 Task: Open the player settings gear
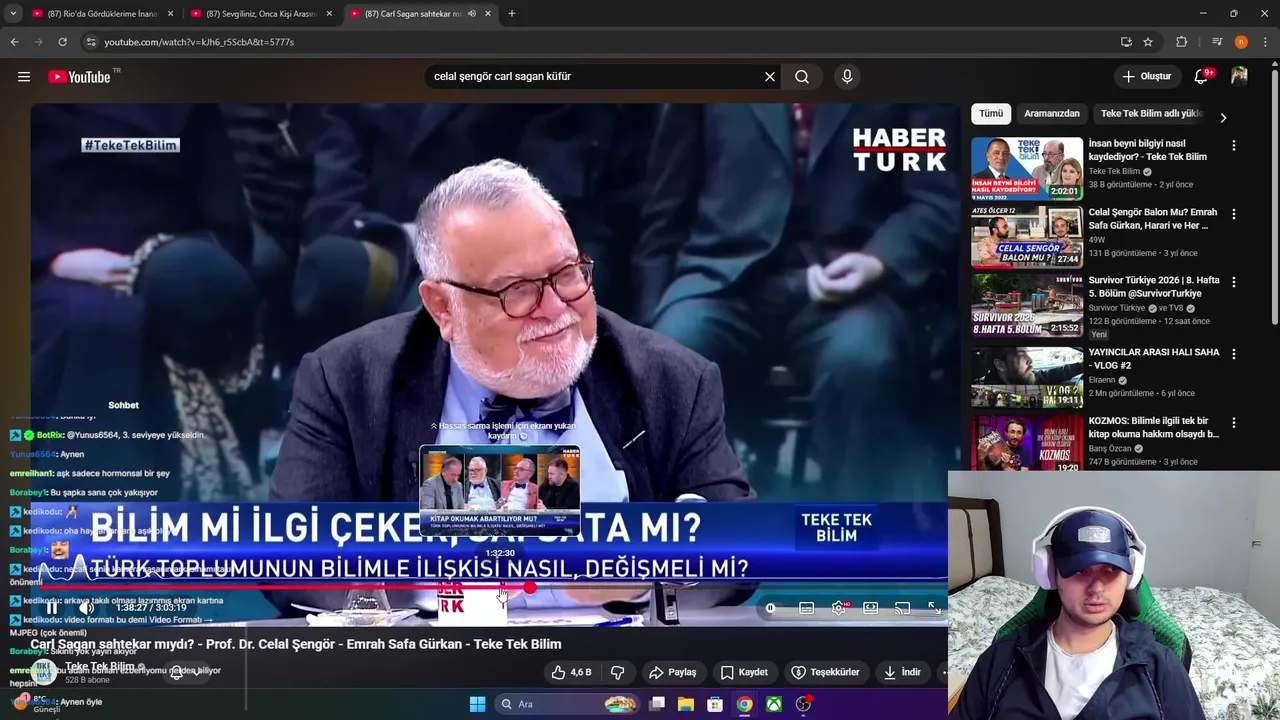pos(838,608)
